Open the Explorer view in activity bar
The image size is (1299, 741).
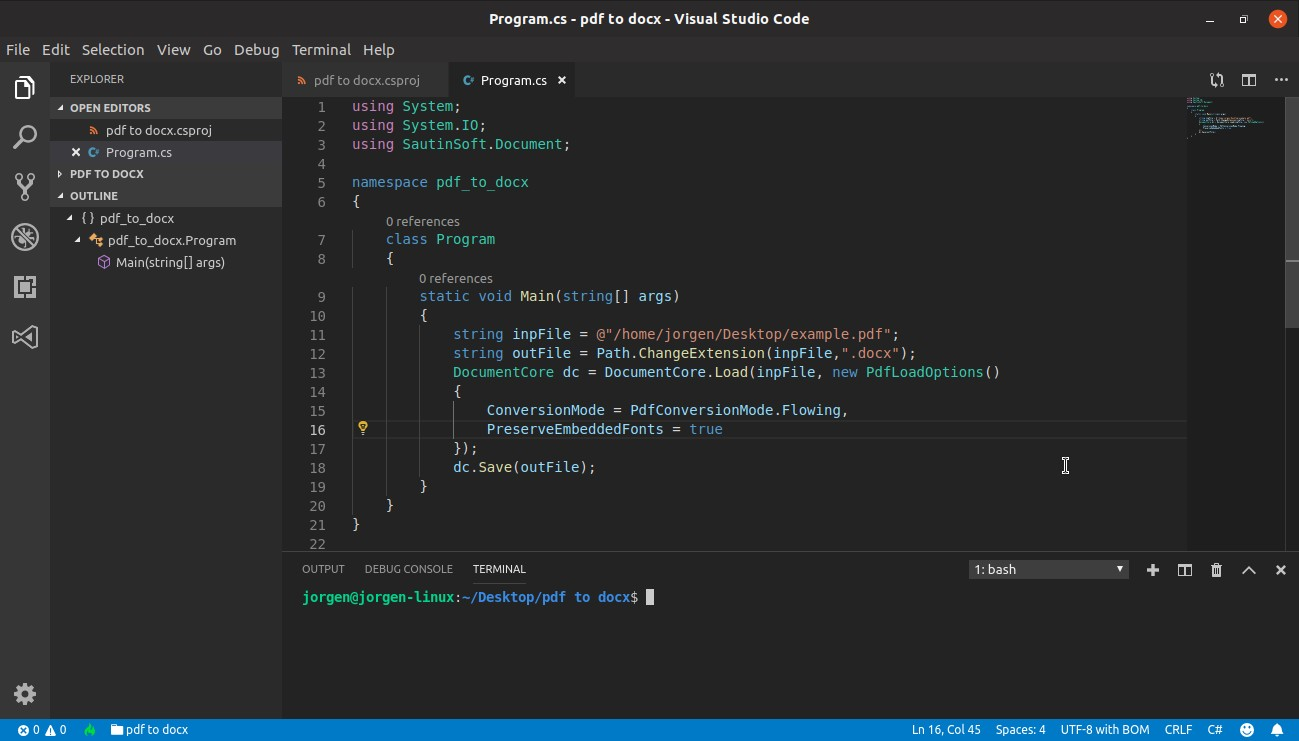pos(25,88)
